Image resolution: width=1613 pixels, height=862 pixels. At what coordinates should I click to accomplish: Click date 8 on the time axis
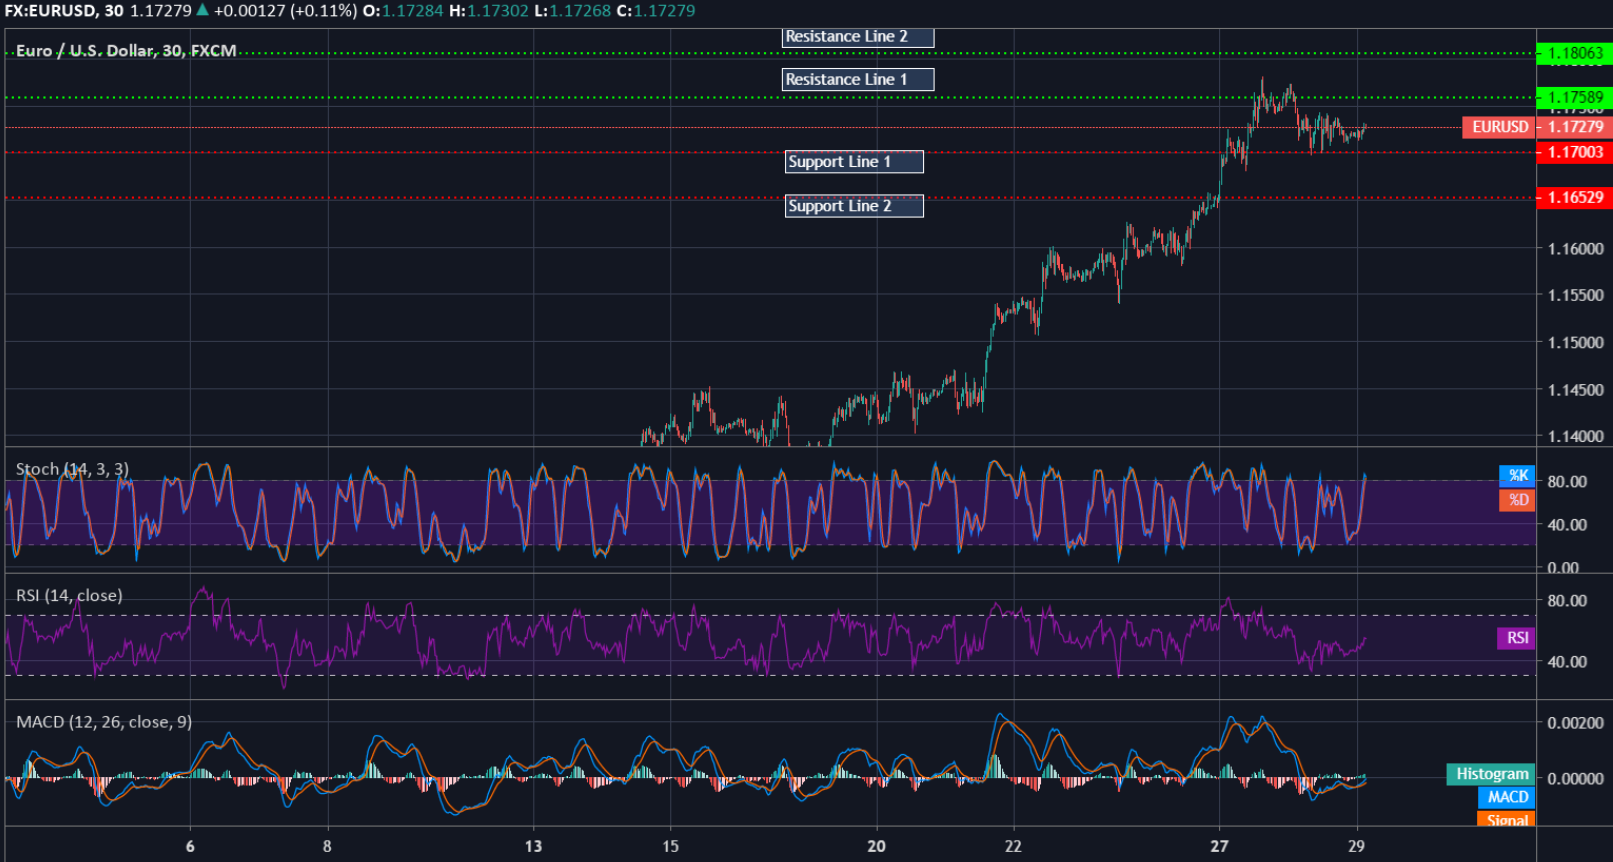pyautogui.click(x=327, y=846)
